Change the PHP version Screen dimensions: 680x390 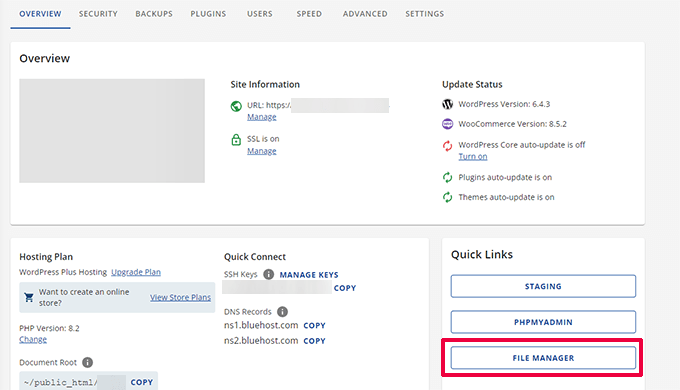[x=33, y=339]
